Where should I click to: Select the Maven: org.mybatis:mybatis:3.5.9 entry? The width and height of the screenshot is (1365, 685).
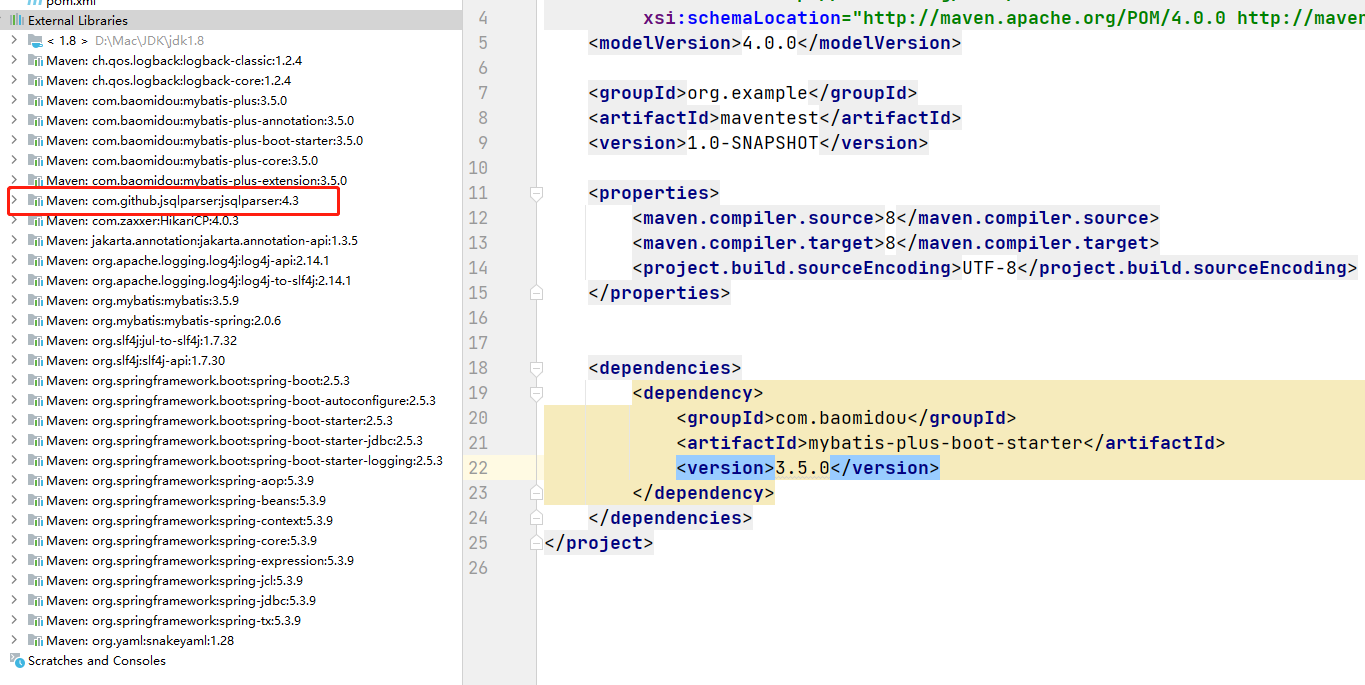pyautogui.click(x=141, y=300)
